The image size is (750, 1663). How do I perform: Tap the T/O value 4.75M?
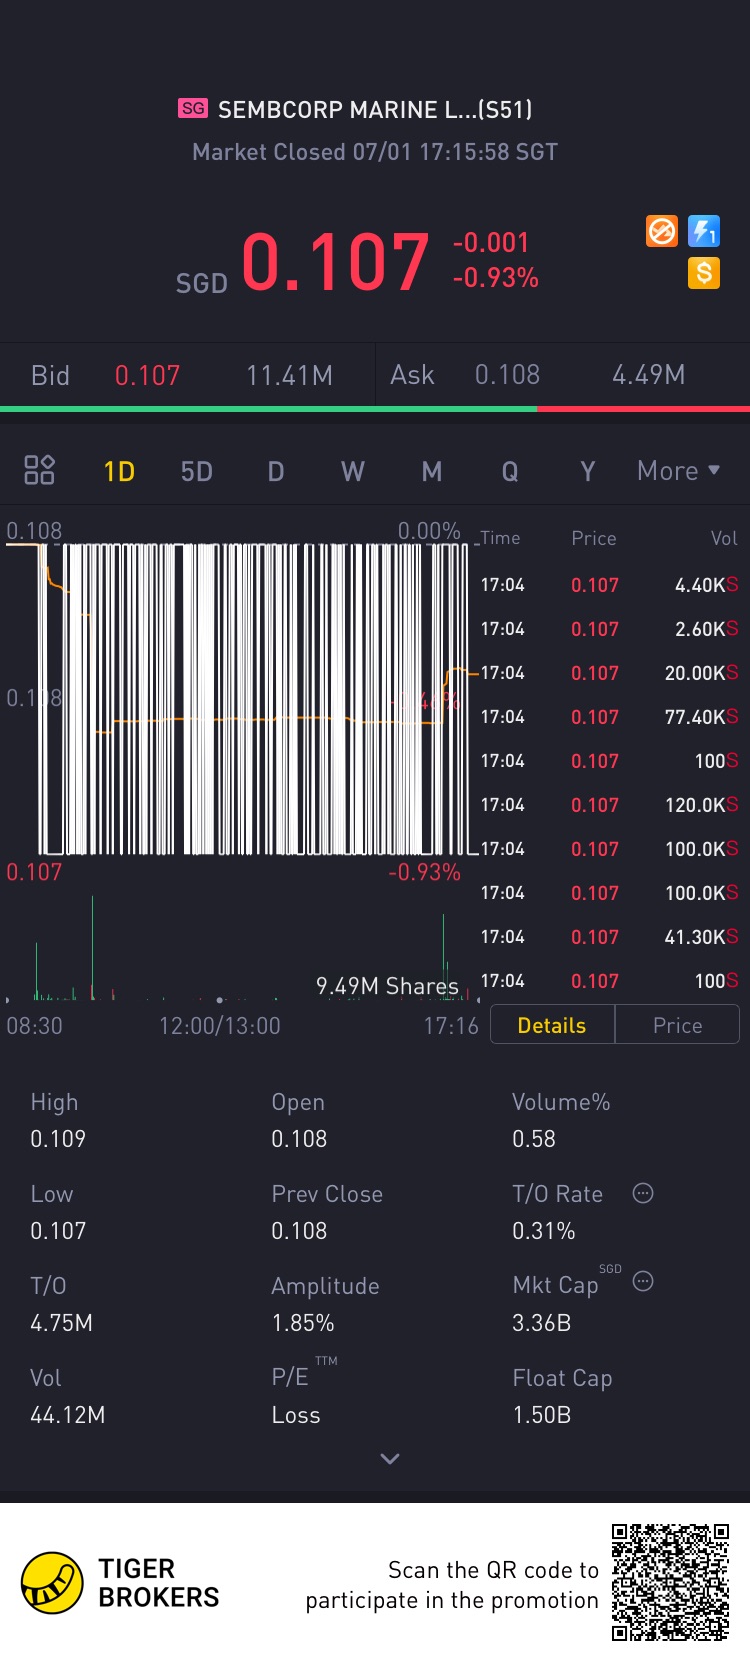(61, 1323)
